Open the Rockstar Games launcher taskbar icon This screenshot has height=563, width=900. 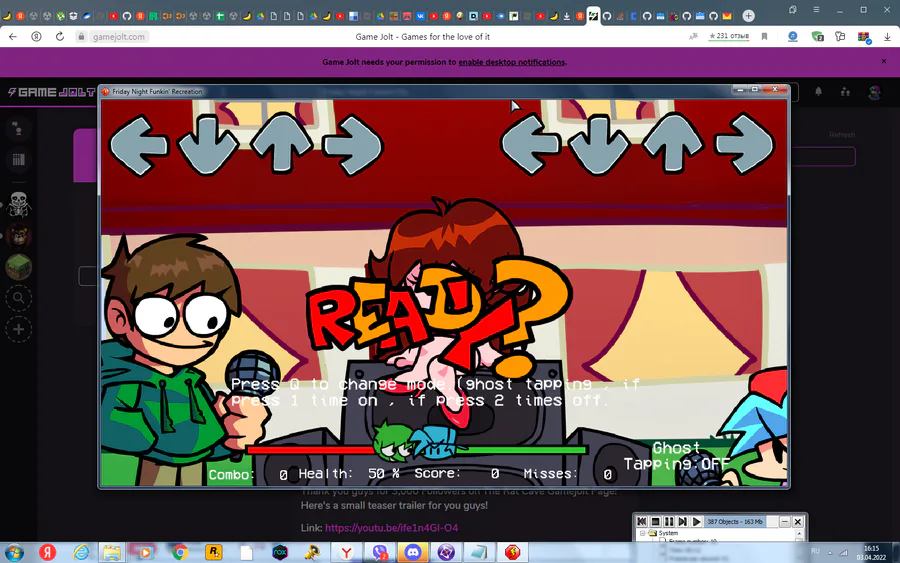214,553
